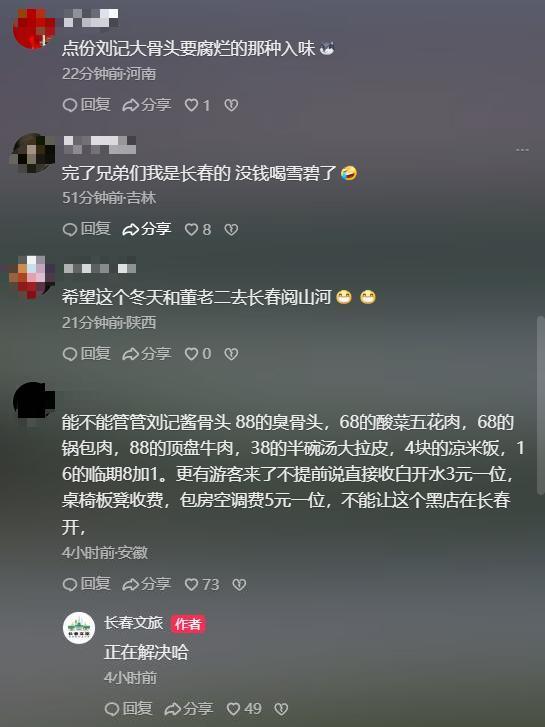
Task: Dislike the long 安徽 complaint comment
Action: click(239, 584)
